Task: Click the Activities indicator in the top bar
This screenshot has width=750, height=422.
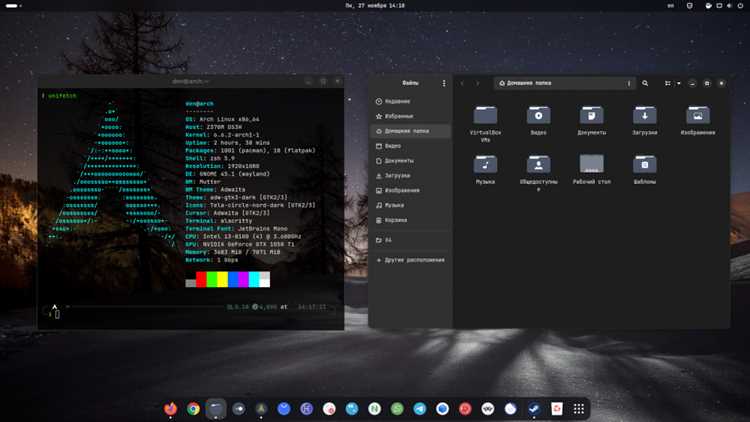Action: pyautogui.click(x=13, y=6)
